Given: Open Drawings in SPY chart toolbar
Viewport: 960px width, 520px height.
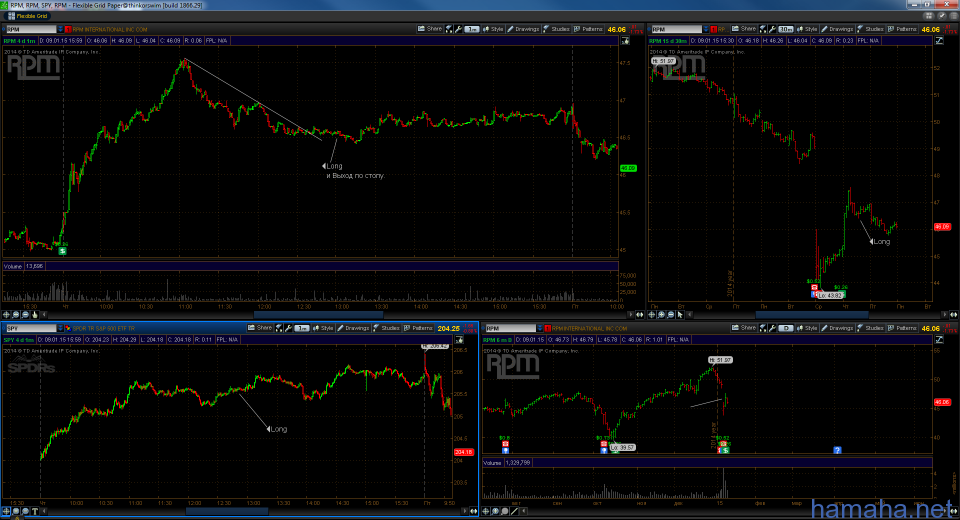Looking at the screenshot, I should 353,328.
